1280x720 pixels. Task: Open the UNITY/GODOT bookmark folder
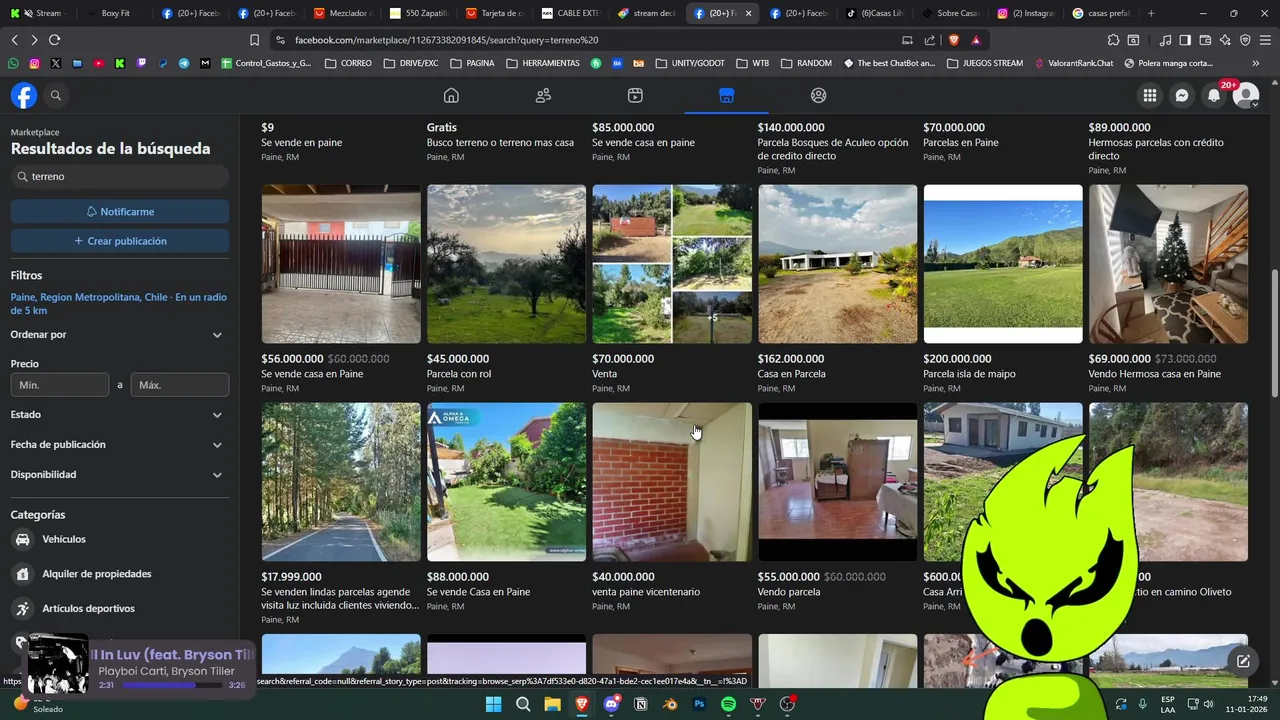(690, 63)
